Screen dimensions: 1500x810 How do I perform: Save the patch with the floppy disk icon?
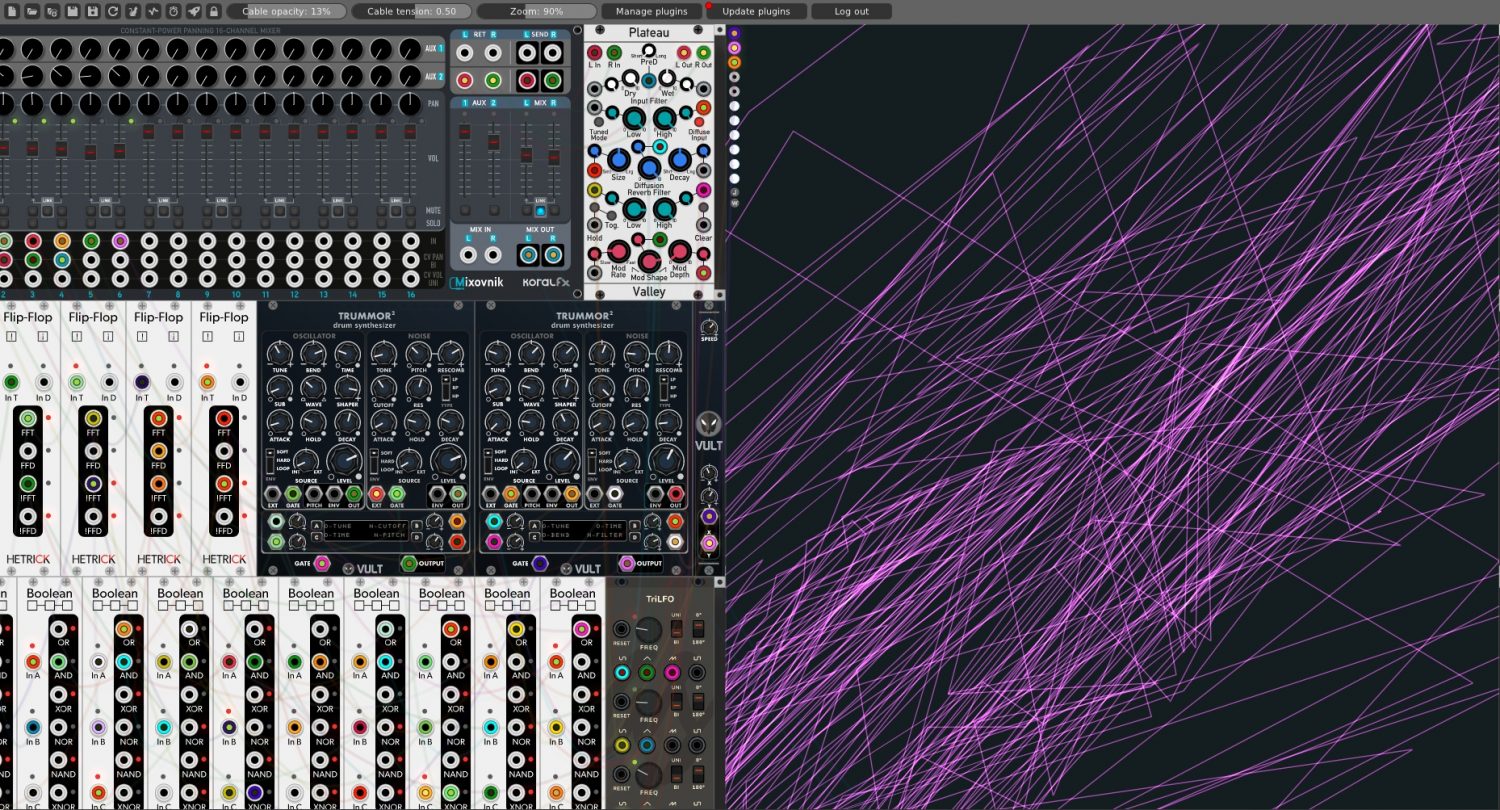pos(73,11)
